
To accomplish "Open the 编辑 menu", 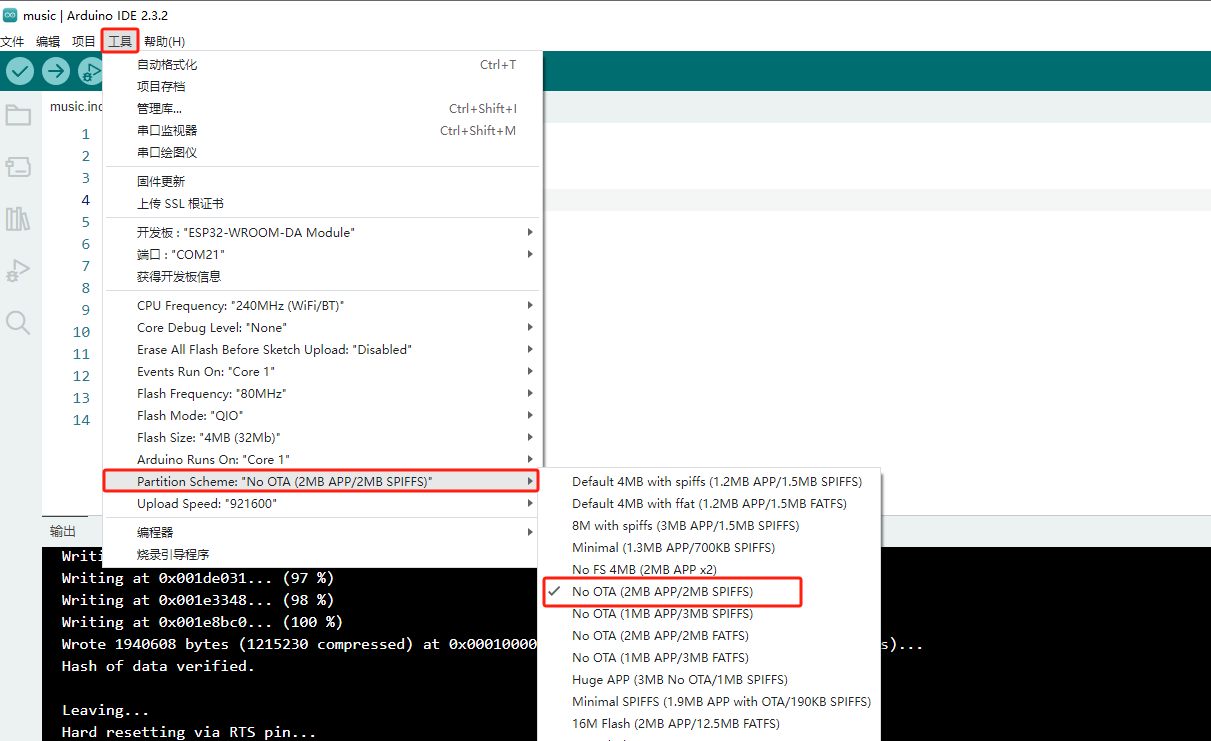I will click(48, 41).
